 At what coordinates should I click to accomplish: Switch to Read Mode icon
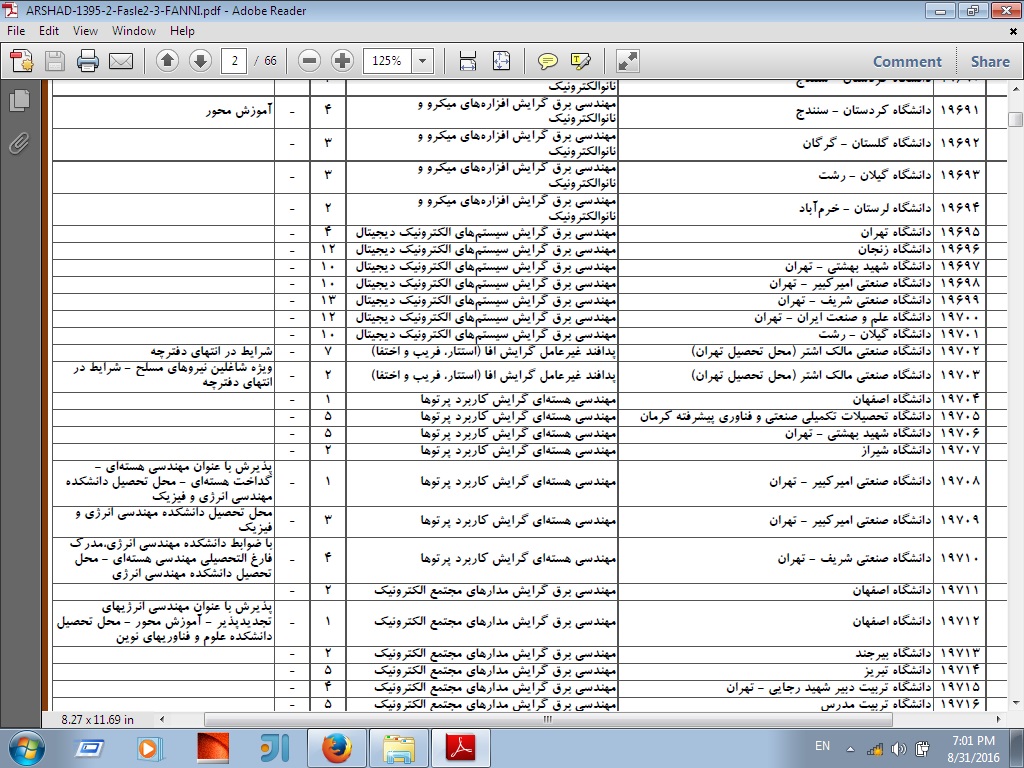pos(628,61)
